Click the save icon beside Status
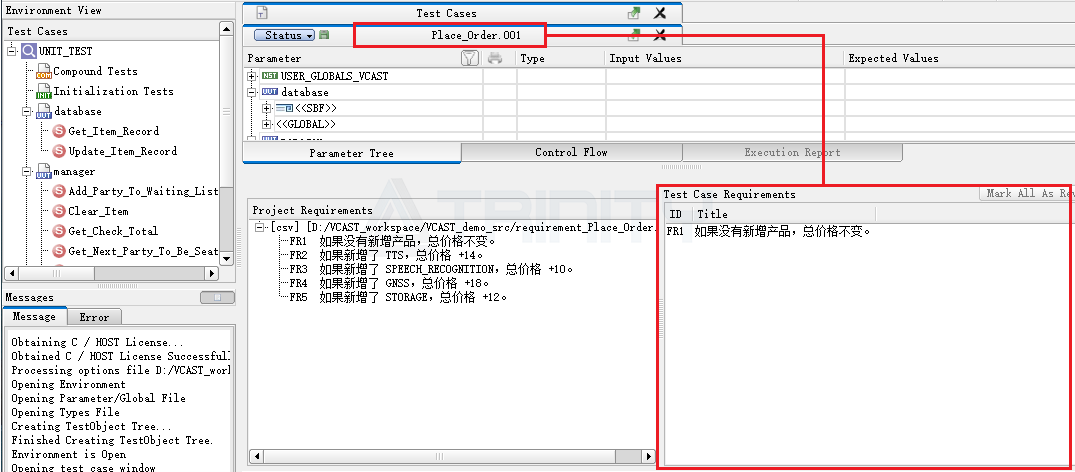This screenshot has width=1075, height=472. [324, 35]
